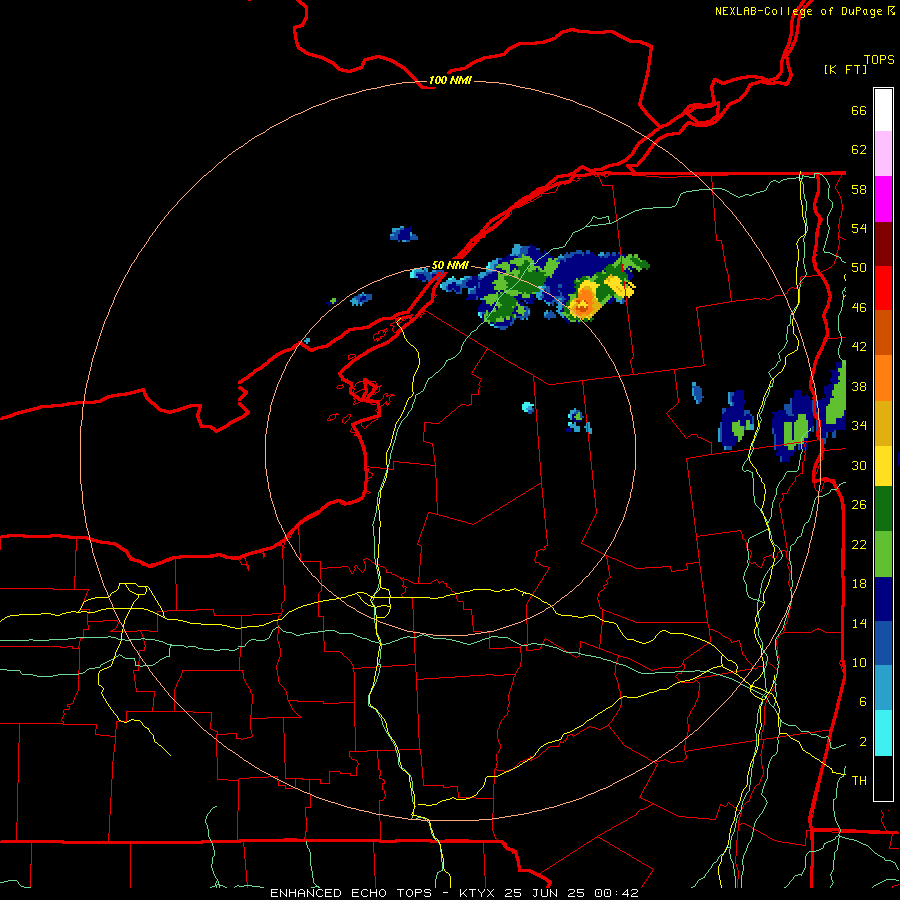Image resolution: width=900 pixels, height=900 pixels.
Task: Click the "62" legend value
Action: pyautogui.click(x=859, y=150)
